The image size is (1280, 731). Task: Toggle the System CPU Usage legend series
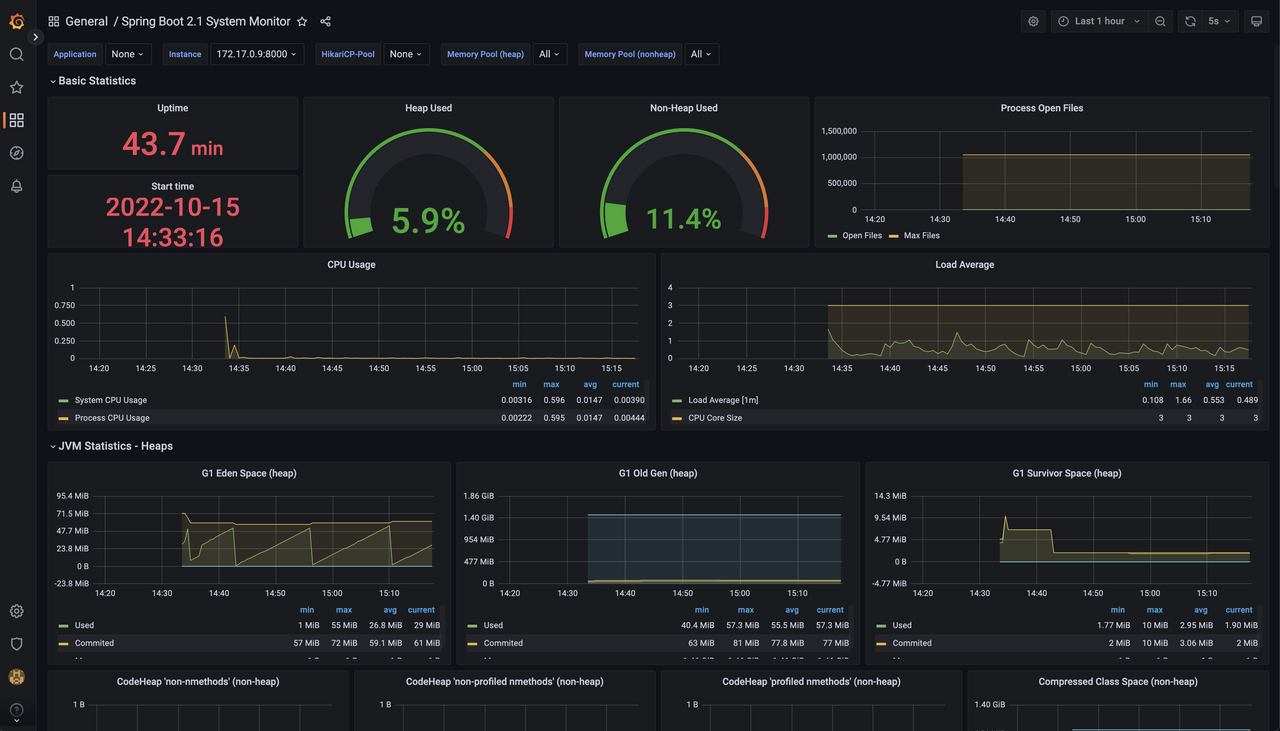tap(111, 400)
